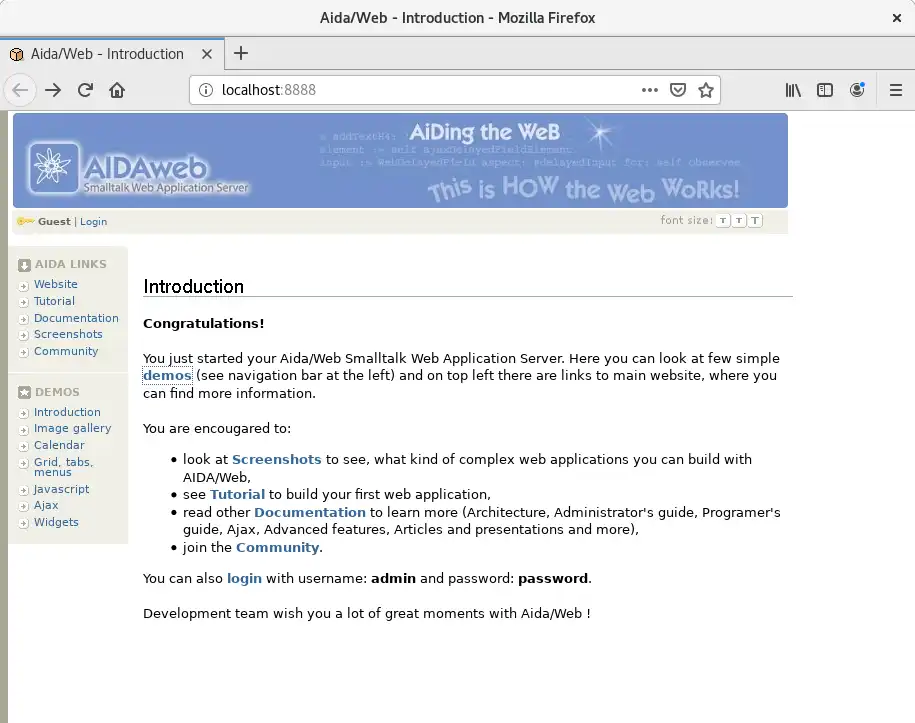Open page actions three-dot menu
This screenshot has width=915, height=723.
649,90
